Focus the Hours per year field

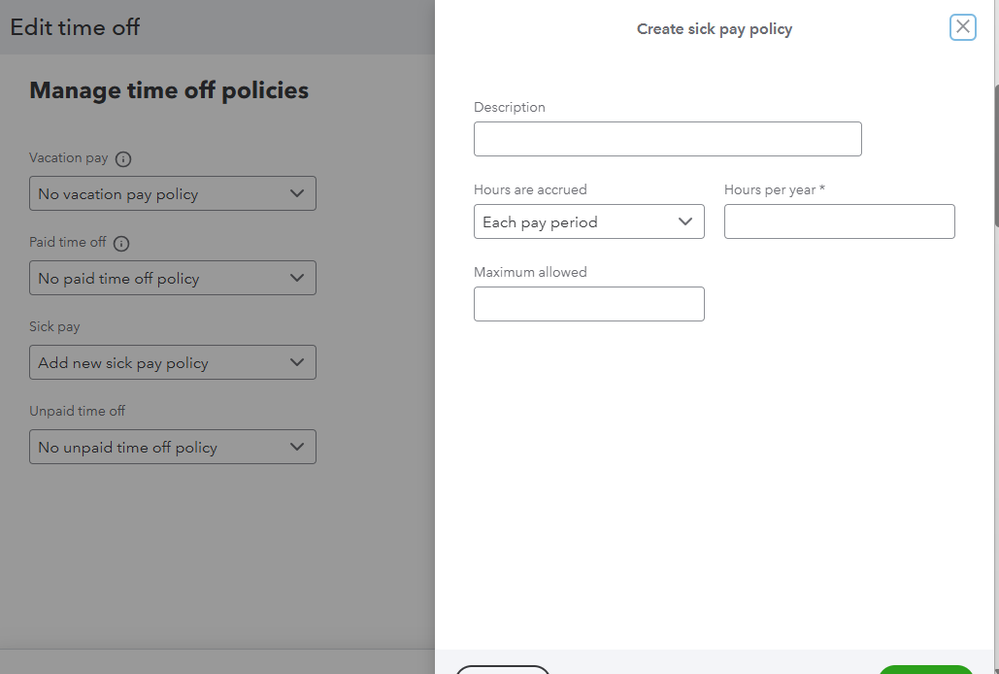tap(839, 222)
